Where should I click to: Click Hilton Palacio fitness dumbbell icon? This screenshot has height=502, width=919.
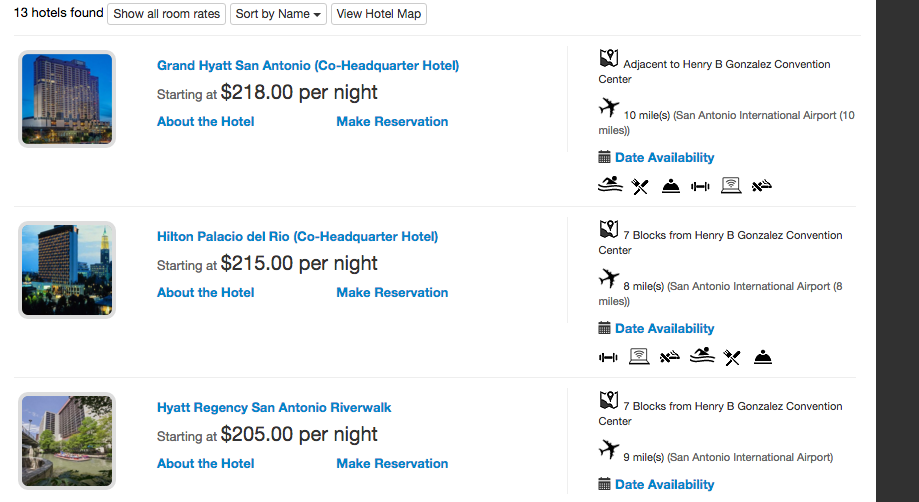608,357
